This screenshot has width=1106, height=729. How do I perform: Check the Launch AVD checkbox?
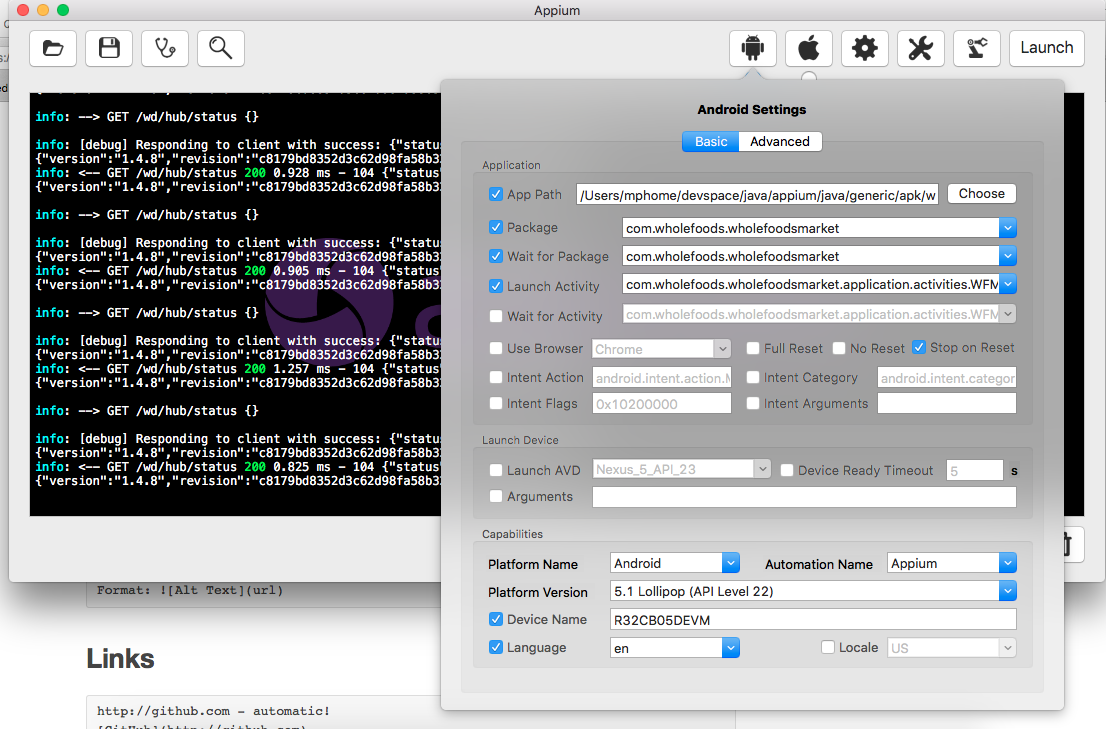pos(496,470)
